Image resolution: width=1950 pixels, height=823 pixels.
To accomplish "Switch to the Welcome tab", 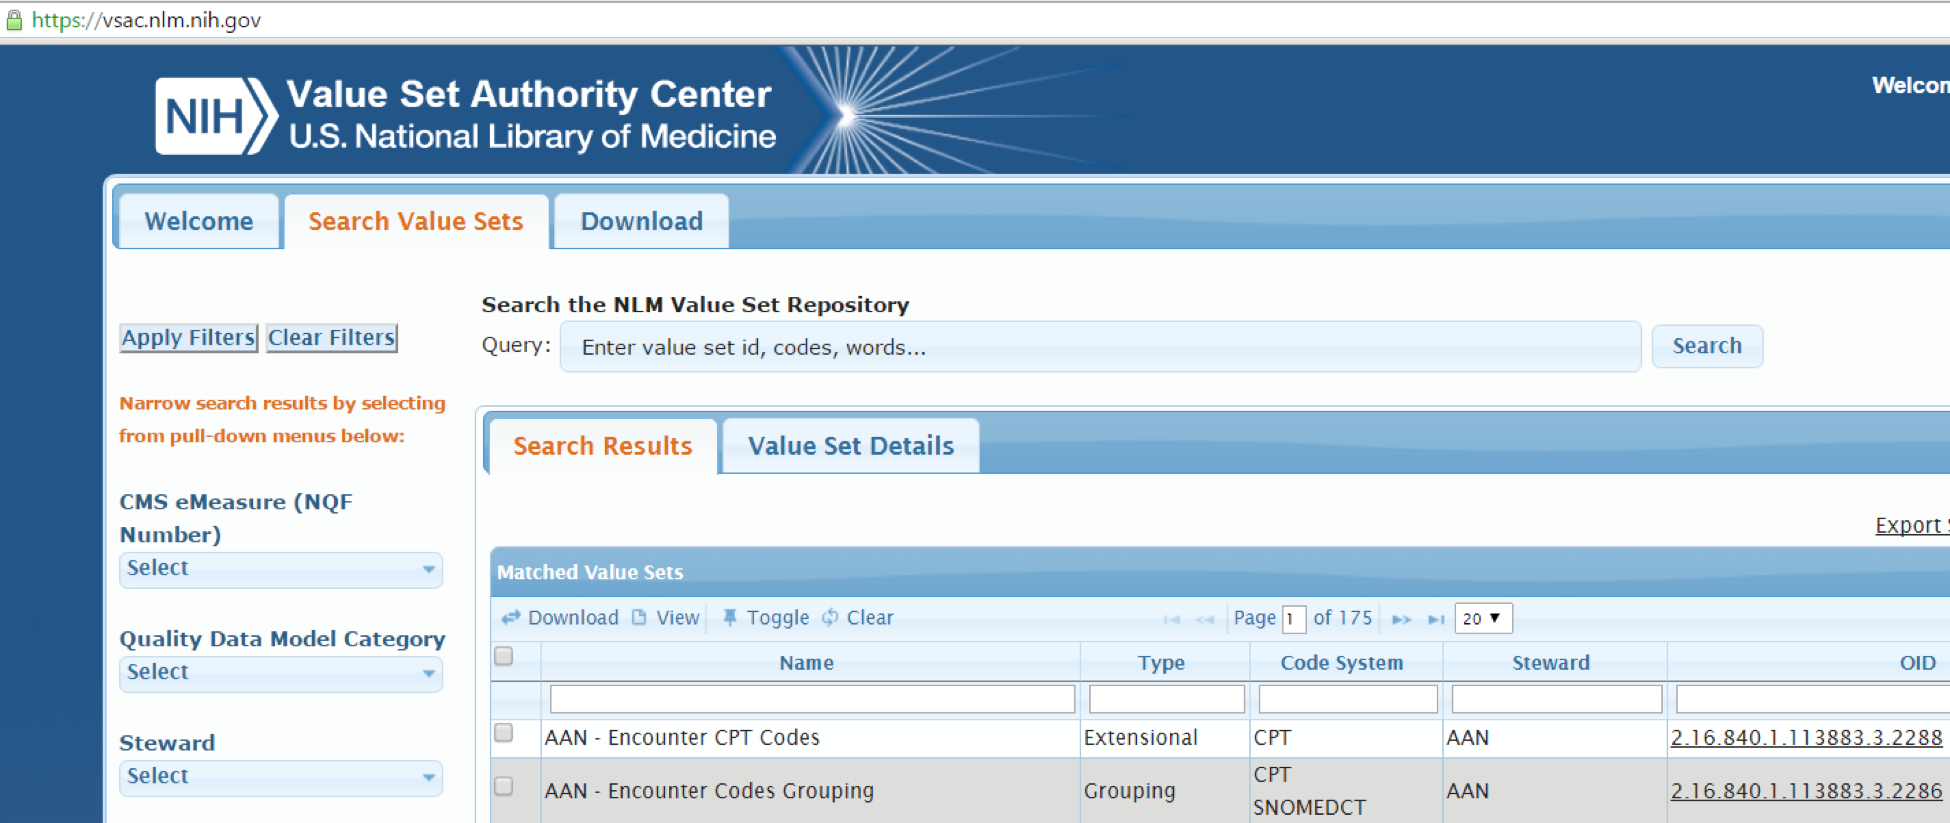I will click(199, 221).
